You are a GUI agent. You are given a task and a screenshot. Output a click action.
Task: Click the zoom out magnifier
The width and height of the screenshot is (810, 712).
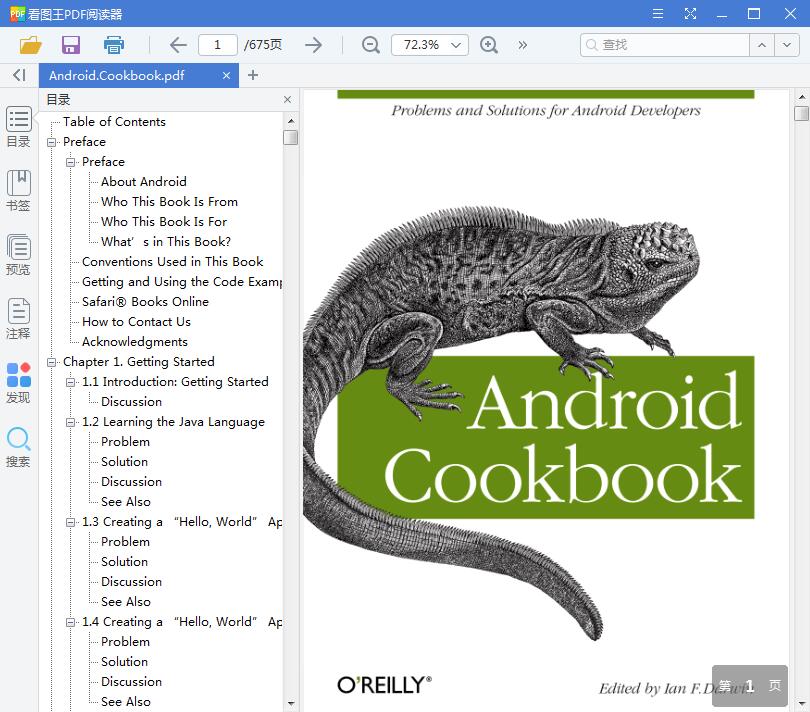371,45
